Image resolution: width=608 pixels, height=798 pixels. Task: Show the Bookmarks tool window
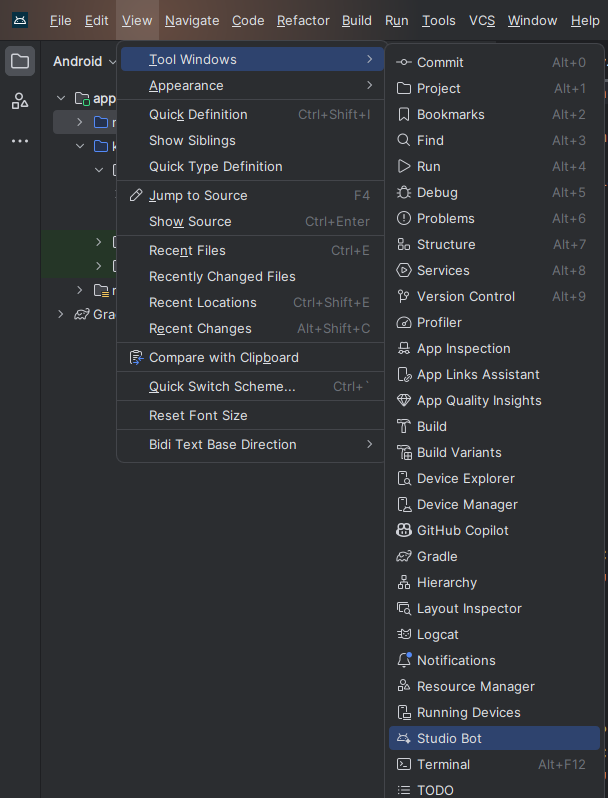tap(494, 115)
